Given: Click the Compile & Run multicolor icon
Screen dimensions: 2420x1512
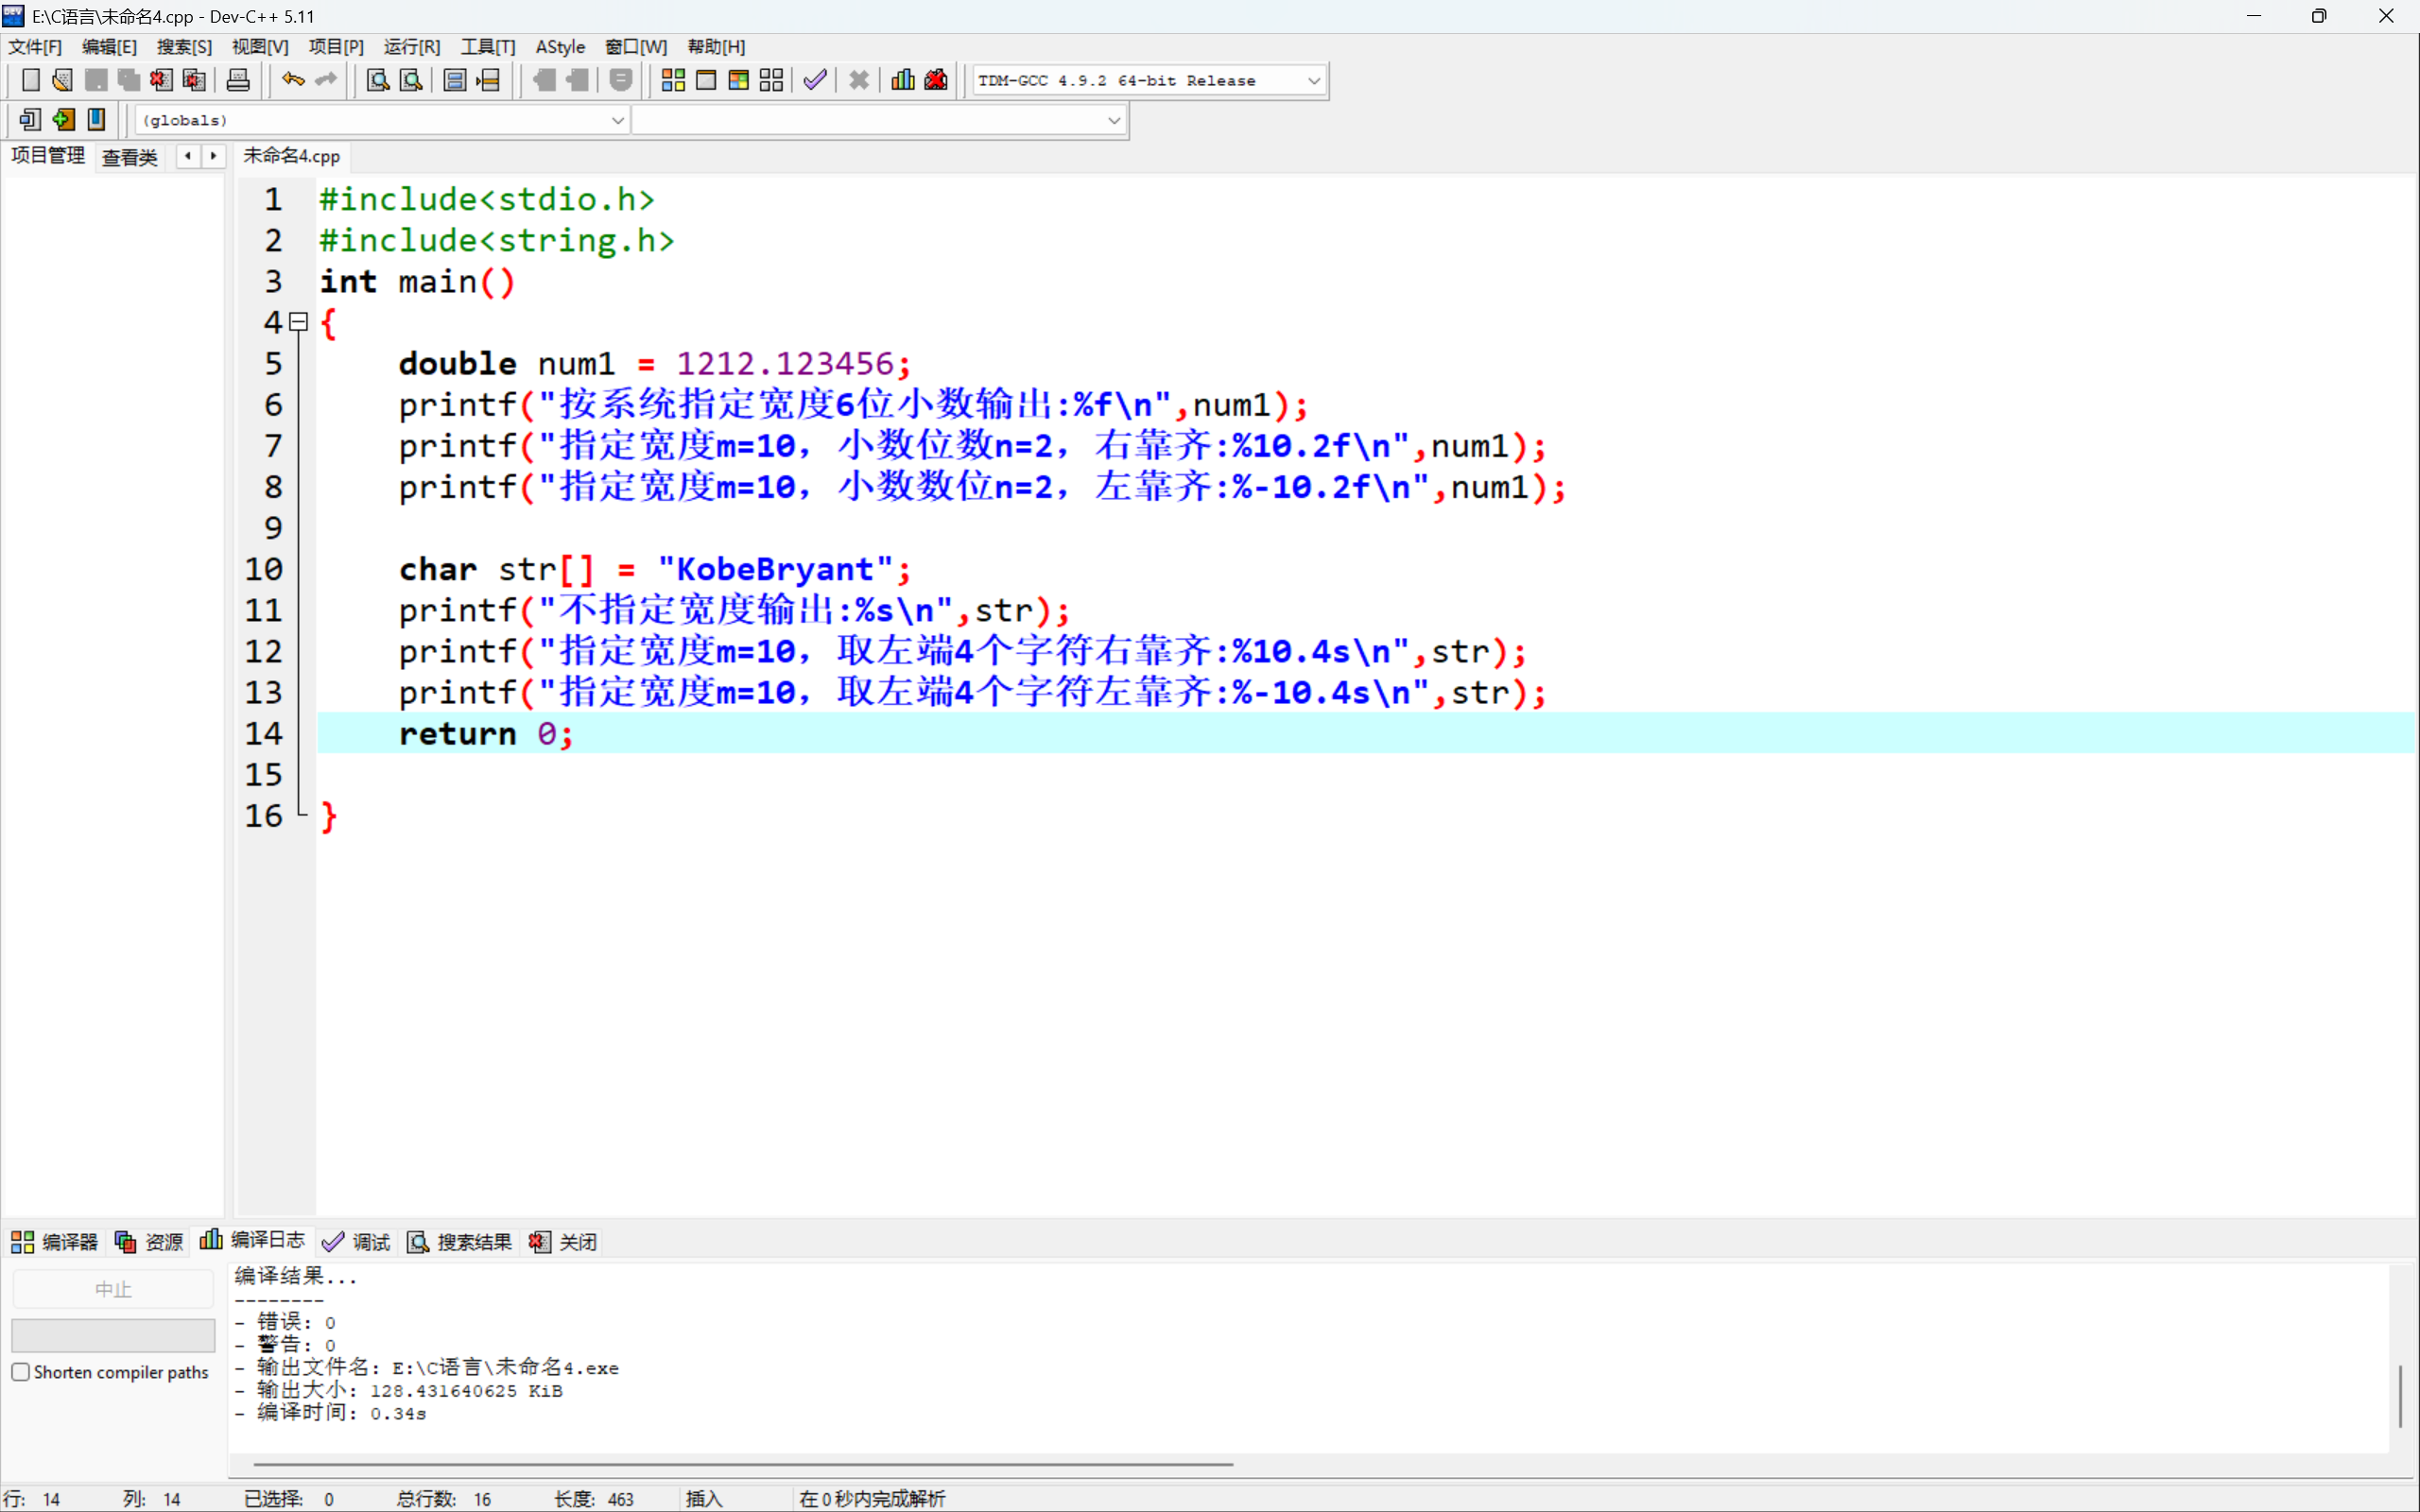Looking at the screenshot, I should coord(738,80).
